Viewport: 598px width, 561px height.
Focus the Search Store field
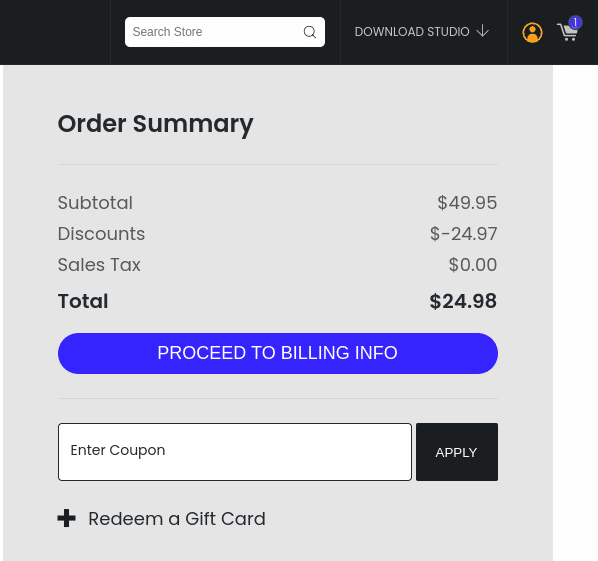(225, 32)
